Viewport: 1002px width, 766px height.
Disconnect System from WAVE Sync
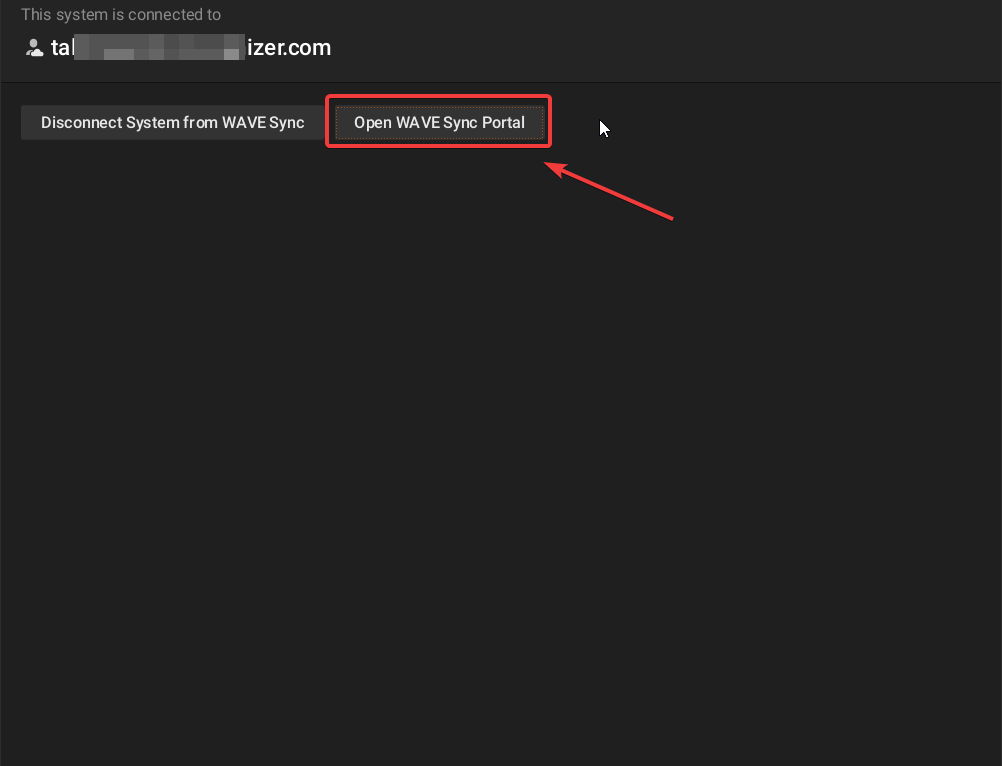[173, 122]
